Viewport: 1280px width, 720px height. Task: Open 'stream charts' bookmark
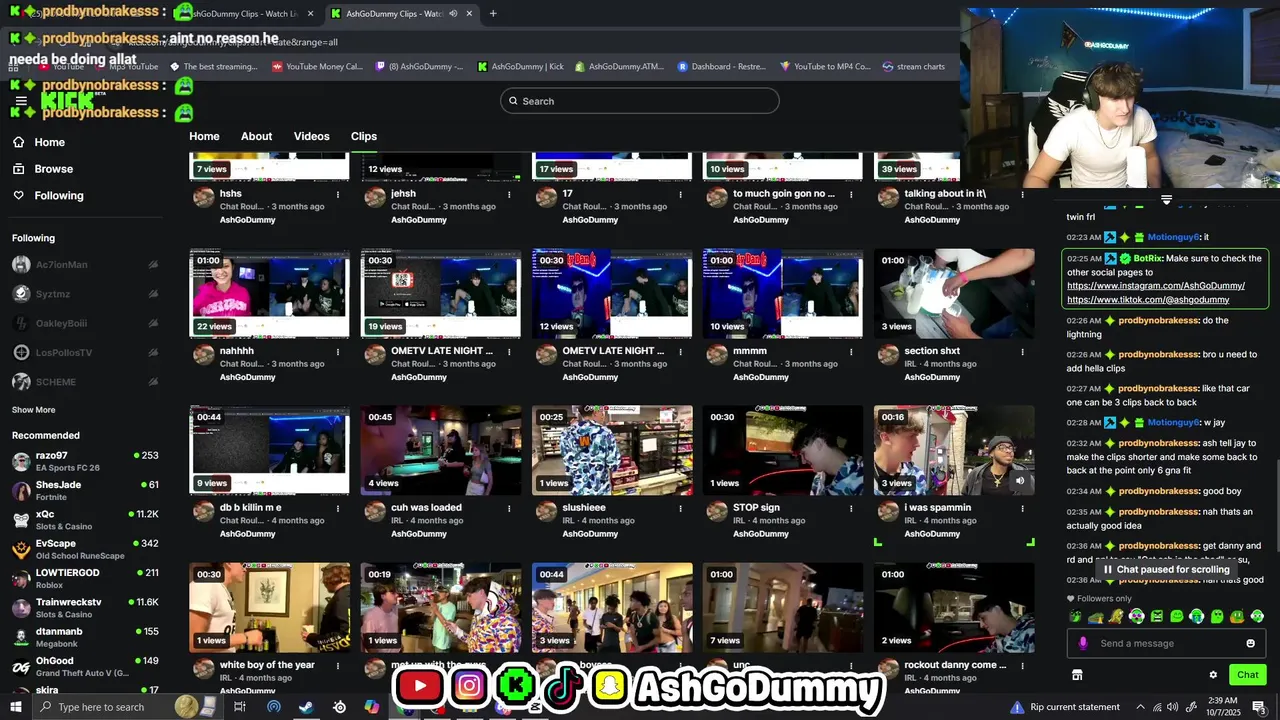tap(912, 67)
